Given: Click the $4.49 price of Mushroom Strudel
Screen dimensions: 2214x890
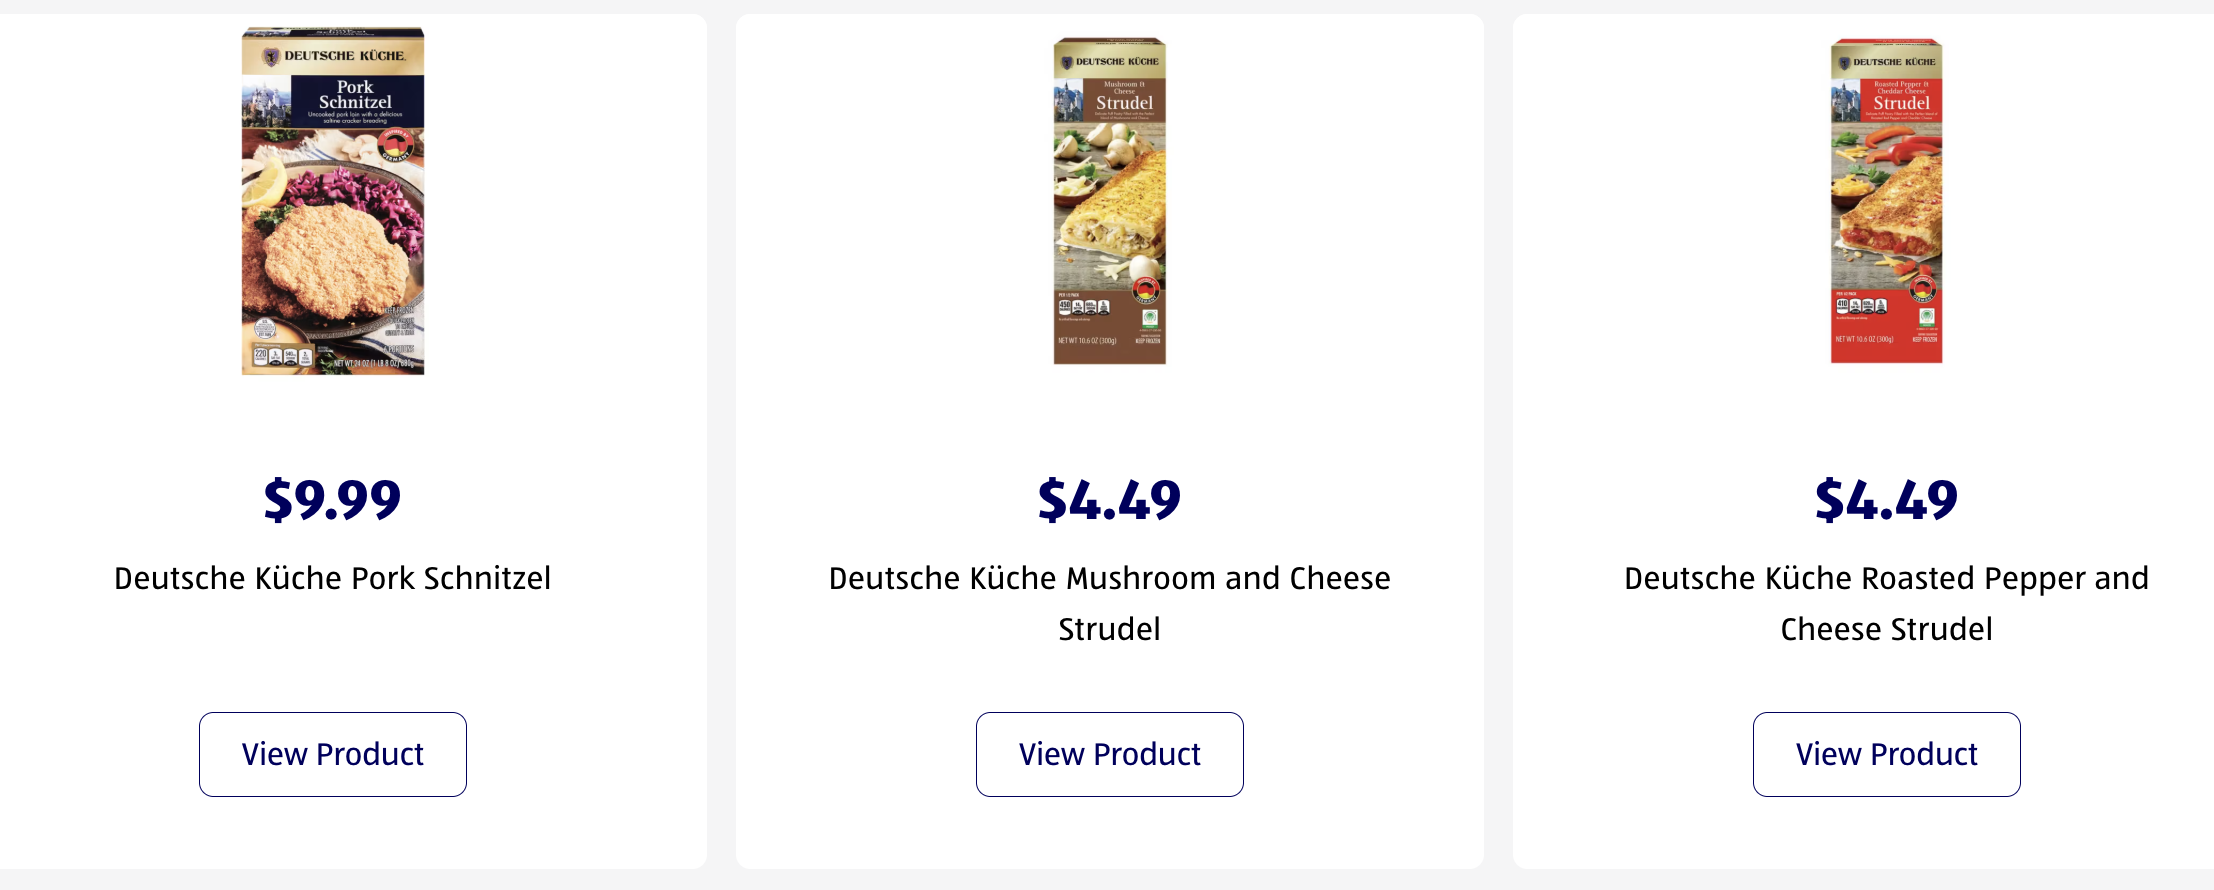Looking at the screenshot, I should [x=1109, y=499].
